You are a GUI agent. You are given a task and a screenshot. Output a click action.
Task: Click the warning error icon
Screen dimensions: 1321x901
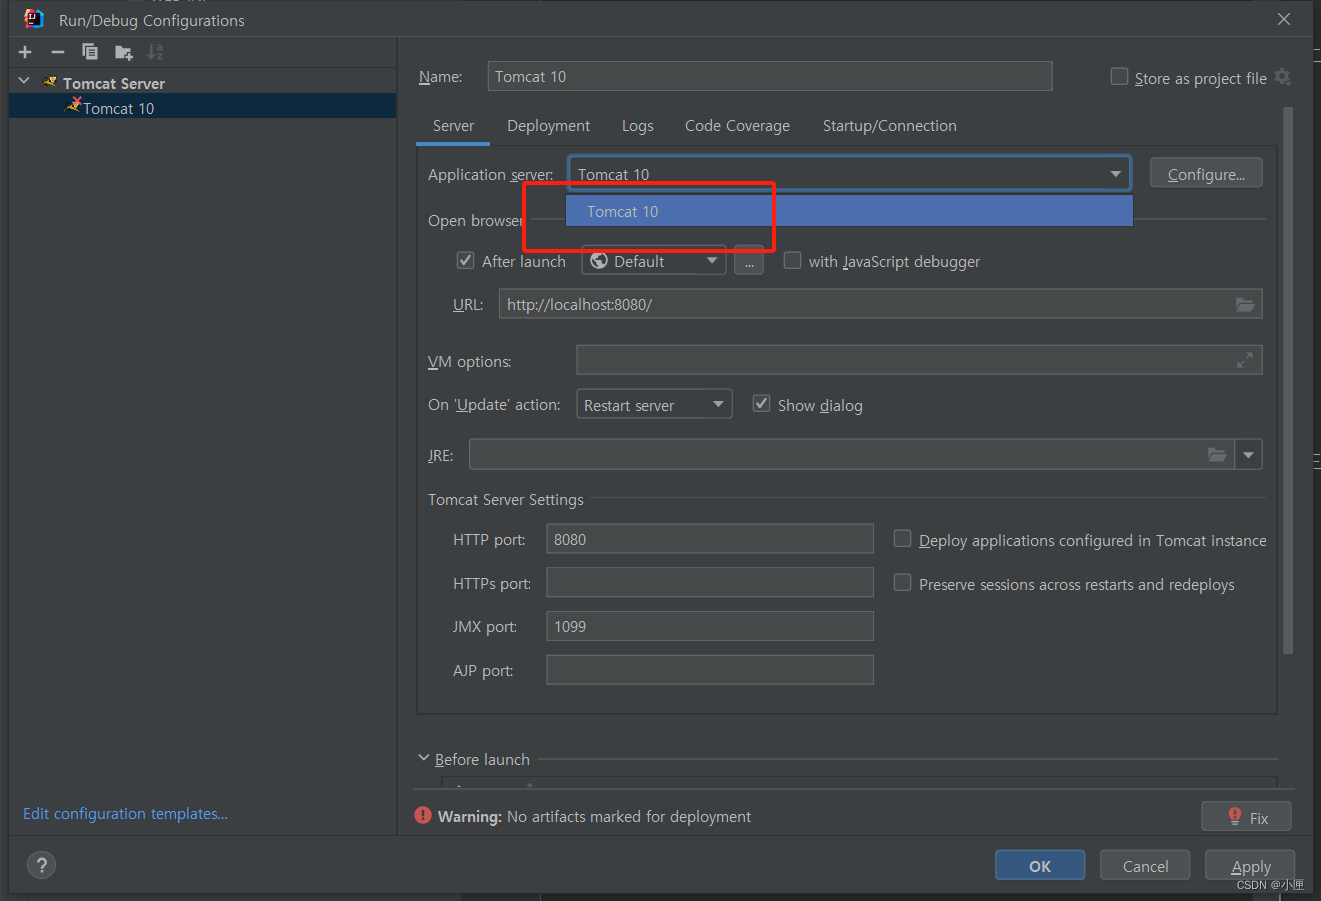point(423,816)
